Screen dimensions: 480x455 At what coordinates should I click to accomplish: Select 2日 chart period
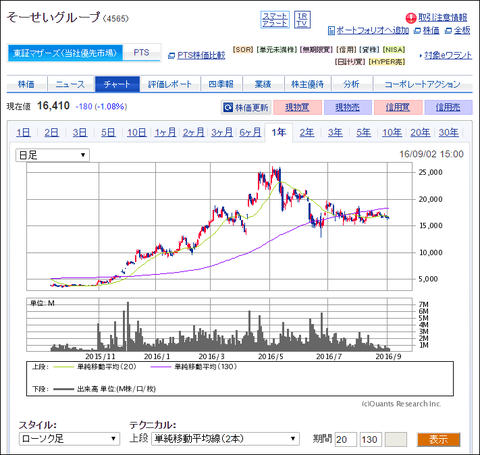[x=52, y=133]
